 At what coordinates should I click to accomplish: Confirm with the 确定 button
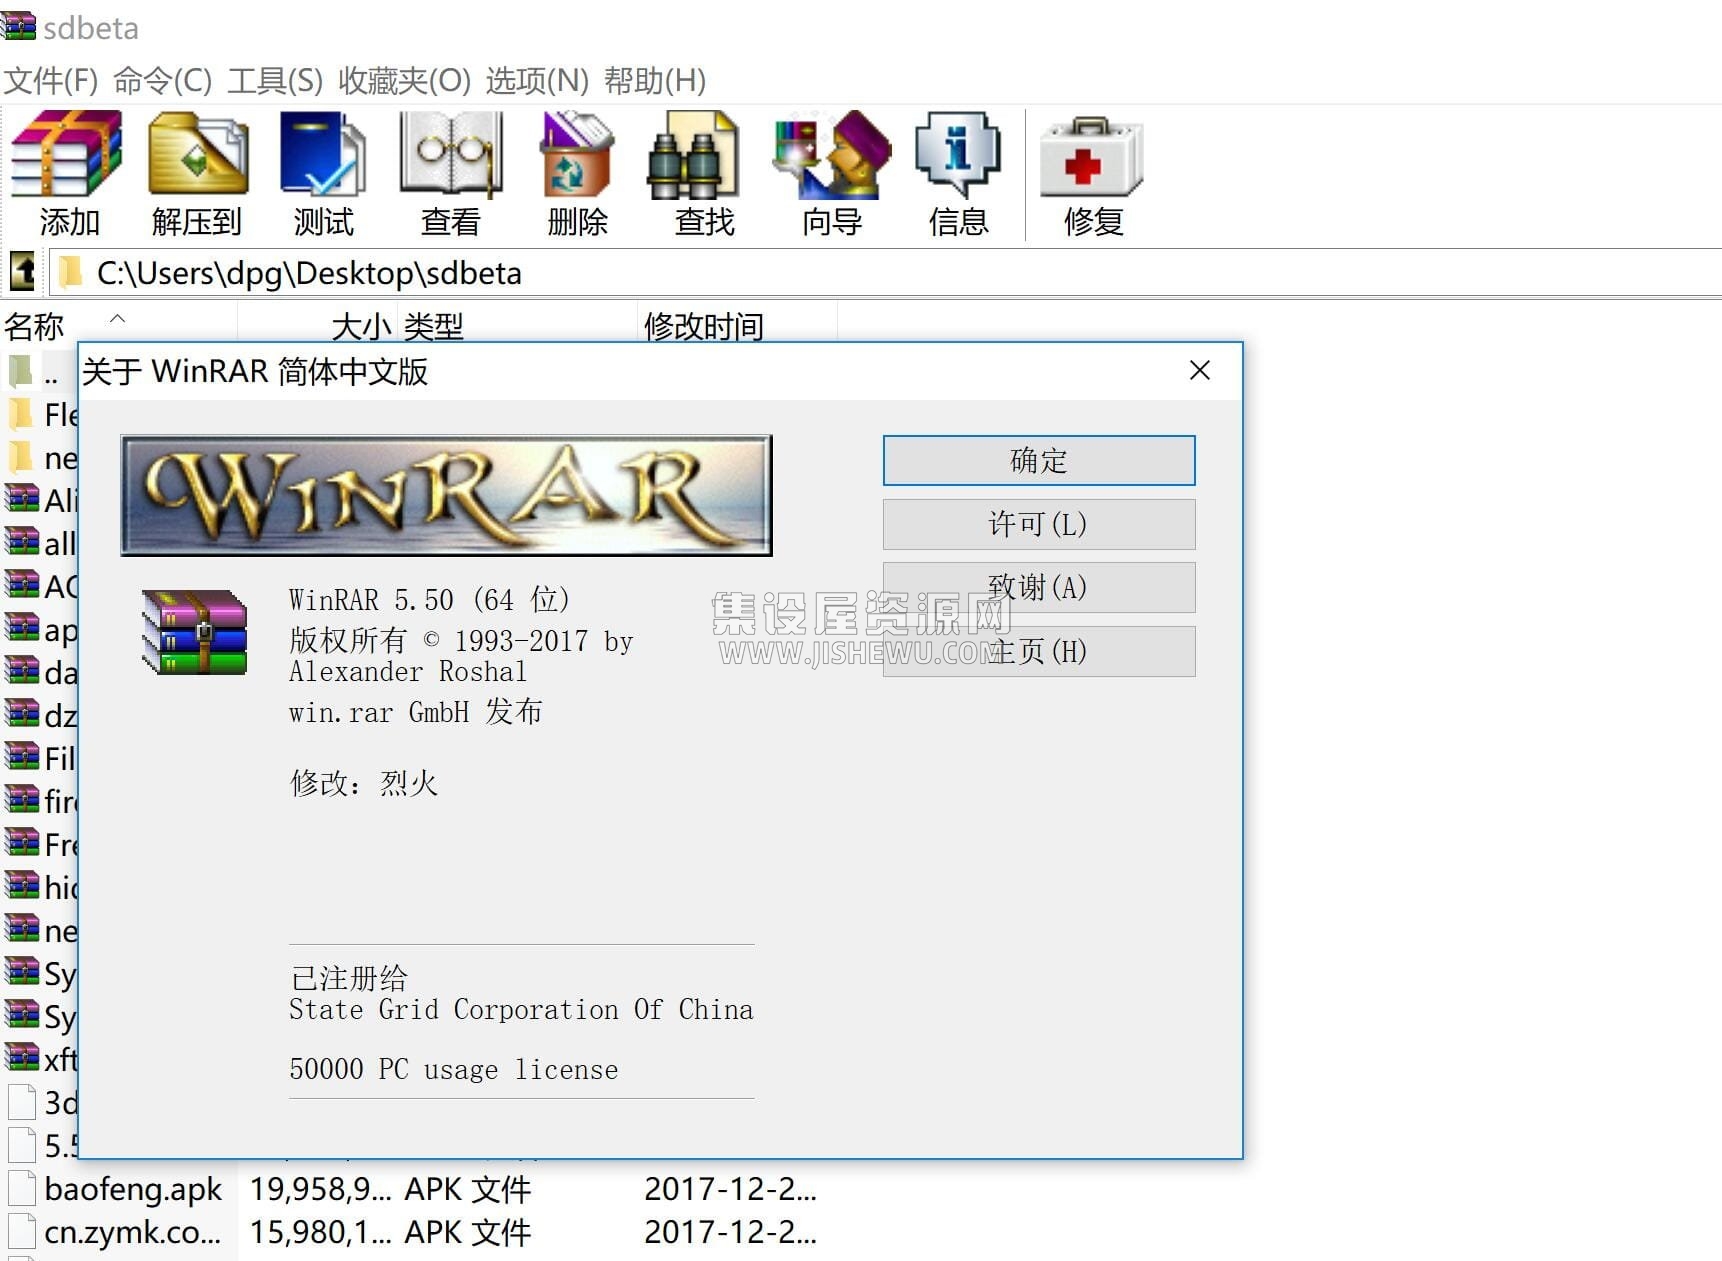1039,460
